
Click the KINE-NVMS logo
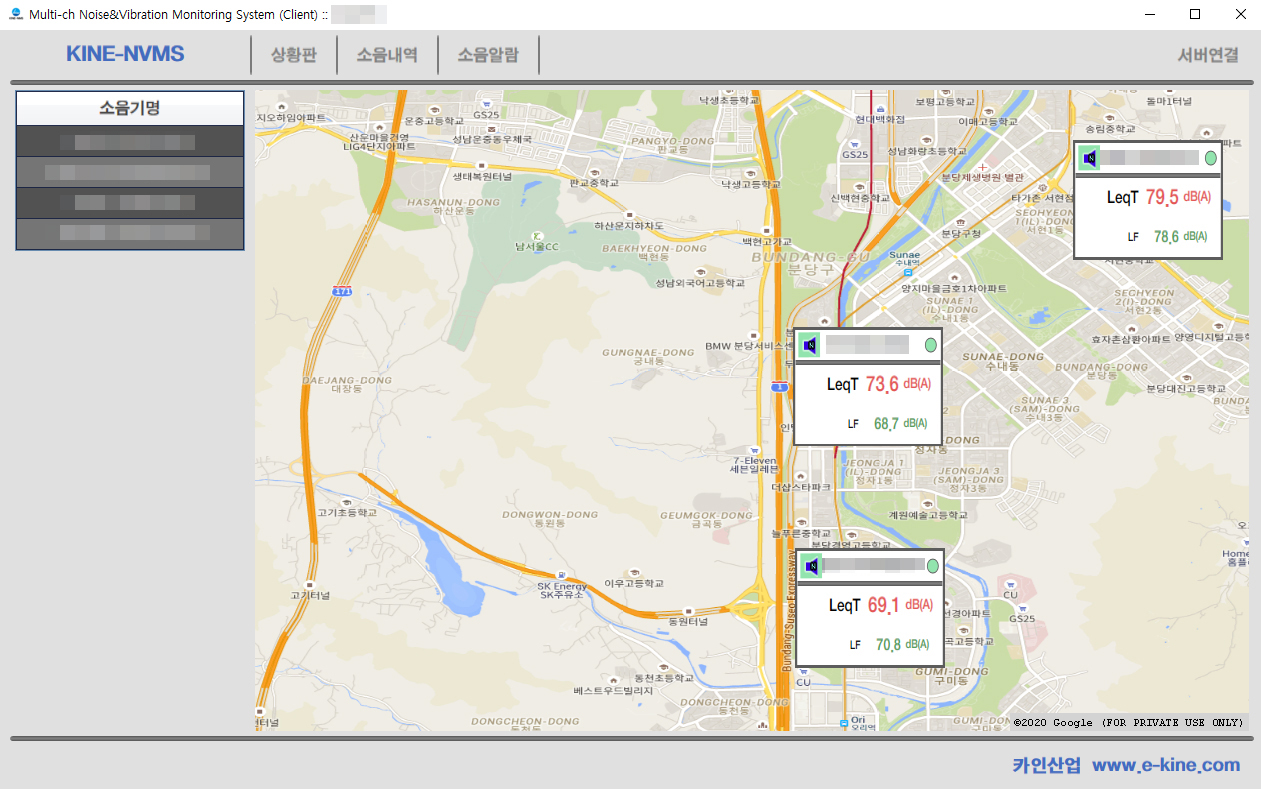point(125,54)
